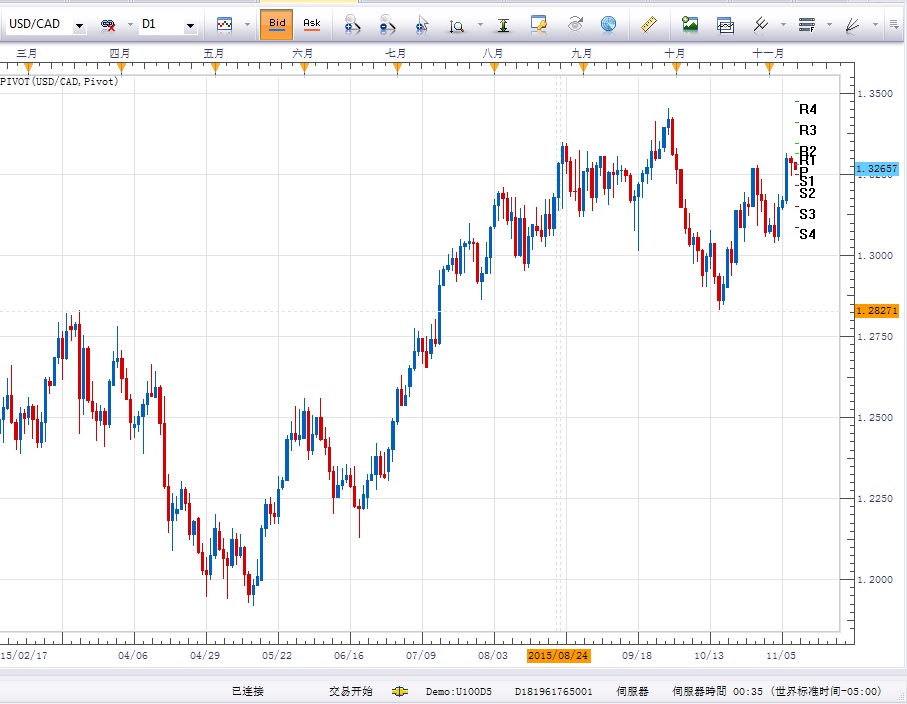The width and height of the screenshot is (907, 704).
Task: Click the unlink charts icon
Action: click(x=108, y=24)
